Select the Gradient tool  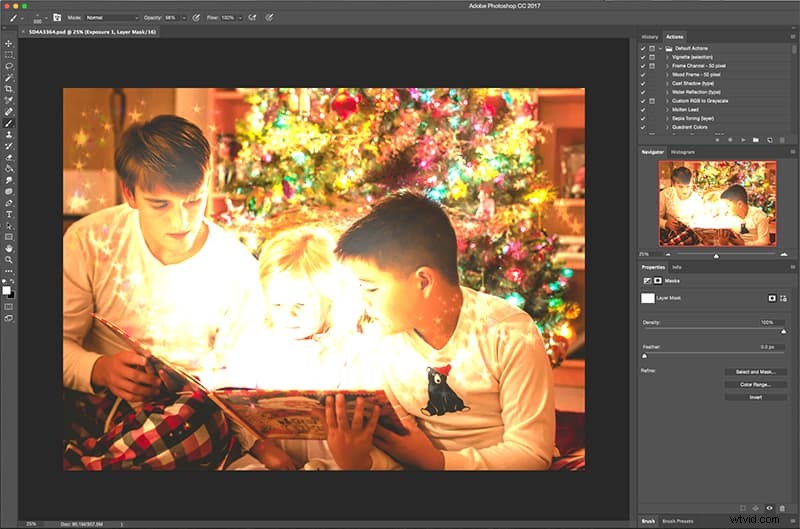point(9,168)
